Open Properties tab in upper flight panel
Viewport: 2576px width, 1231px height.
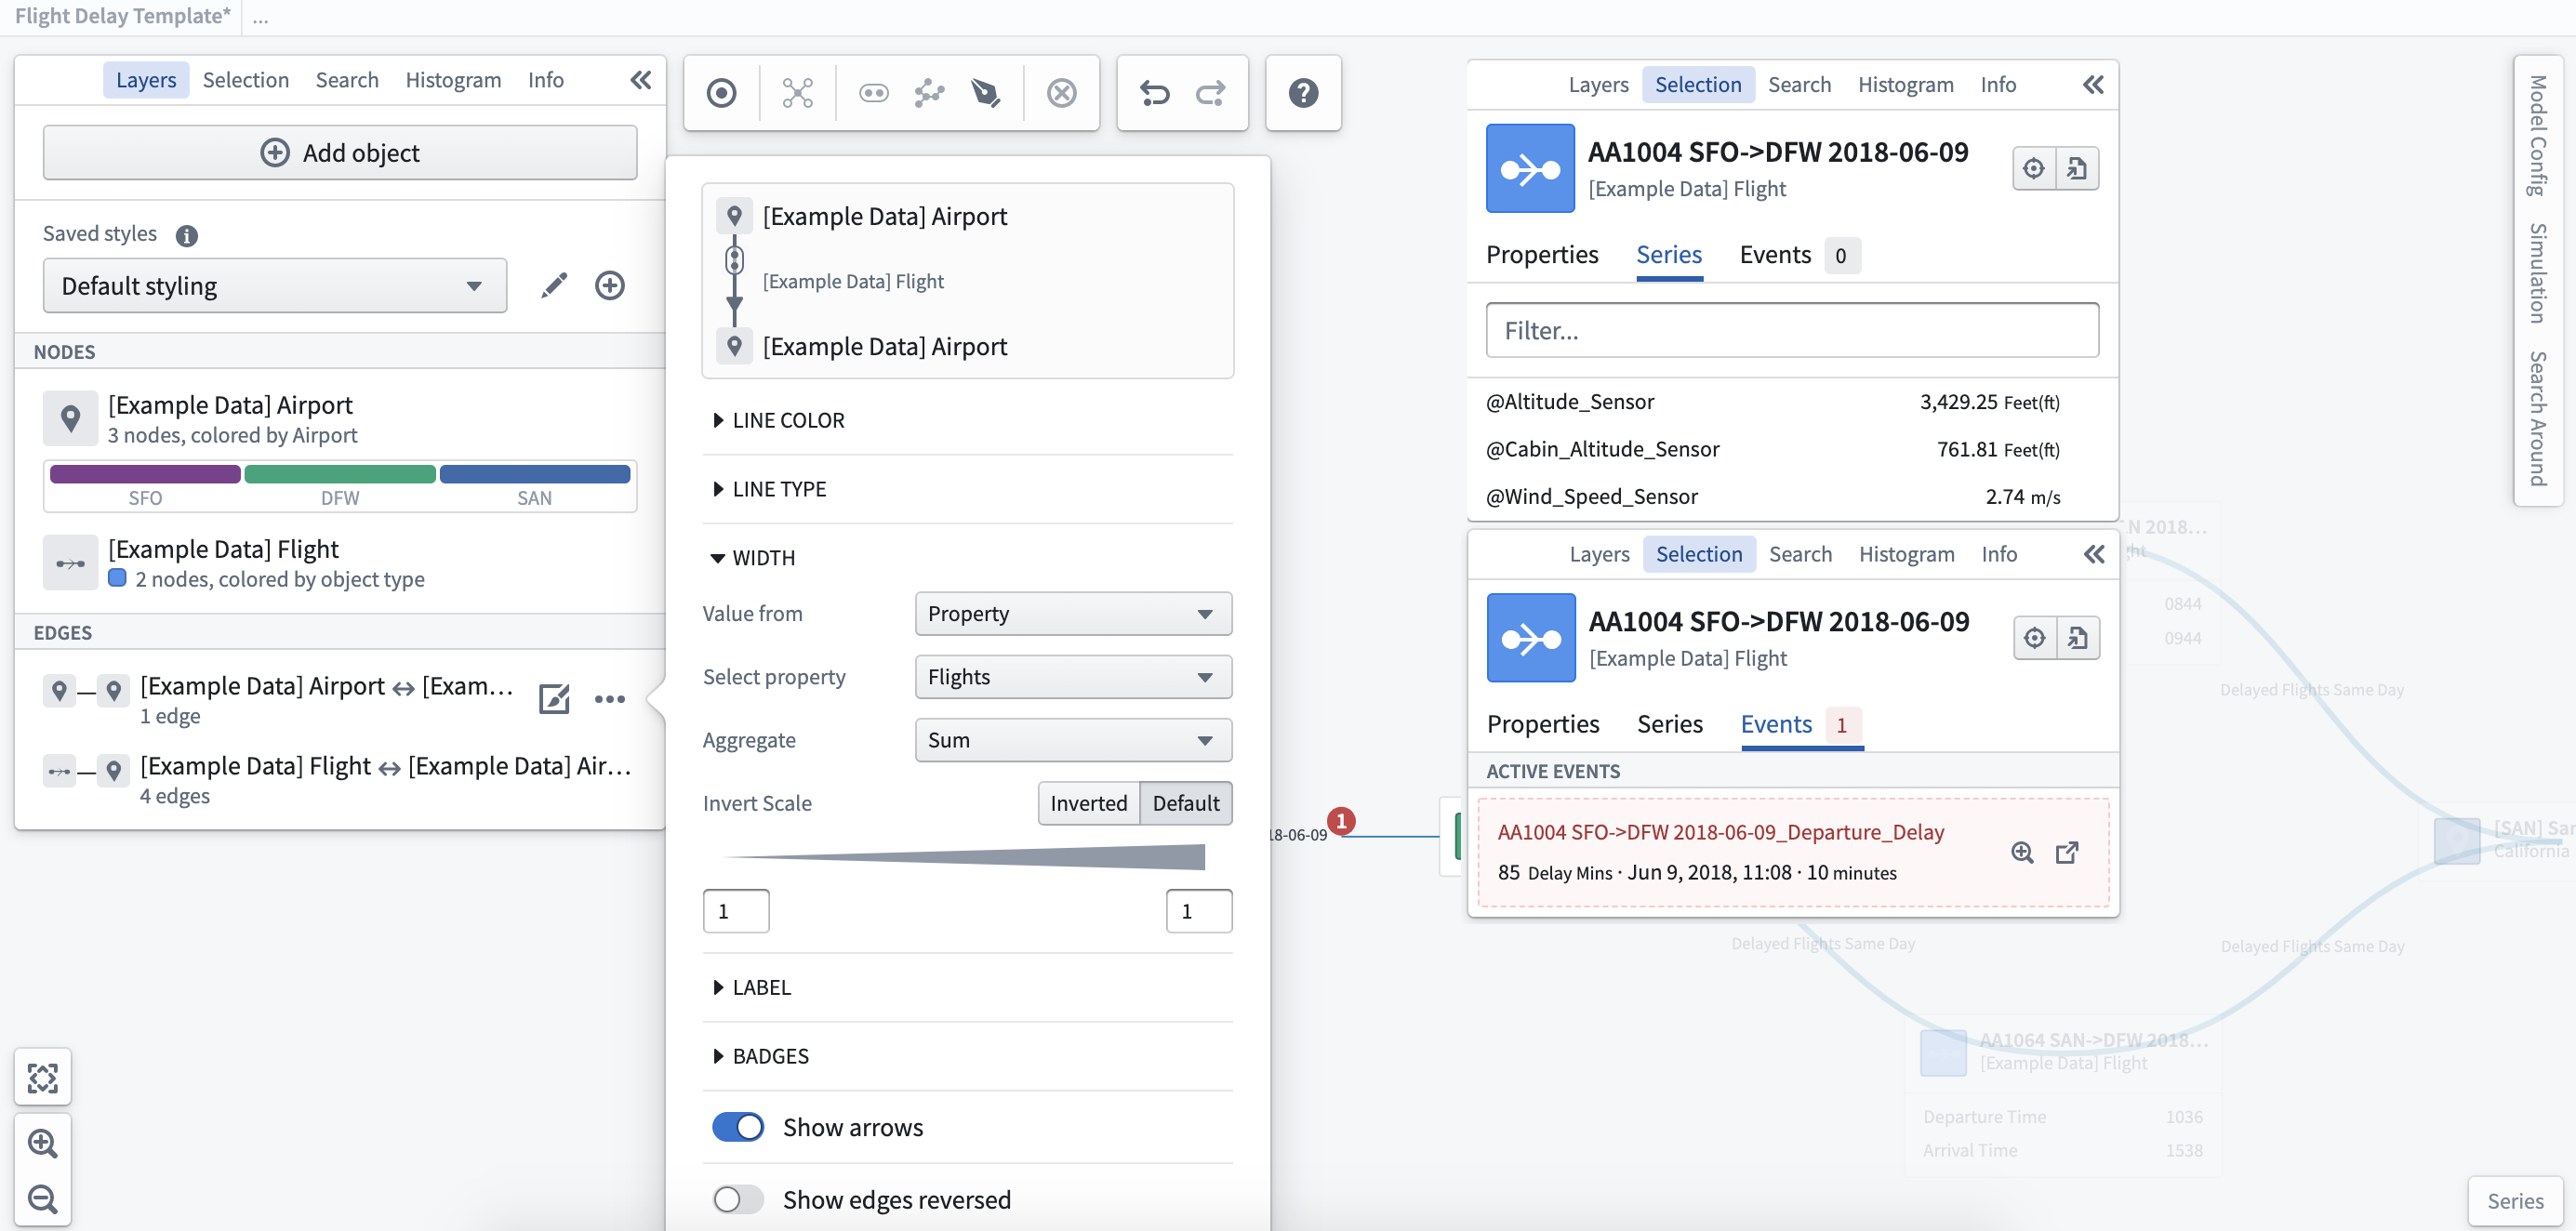1542,255
